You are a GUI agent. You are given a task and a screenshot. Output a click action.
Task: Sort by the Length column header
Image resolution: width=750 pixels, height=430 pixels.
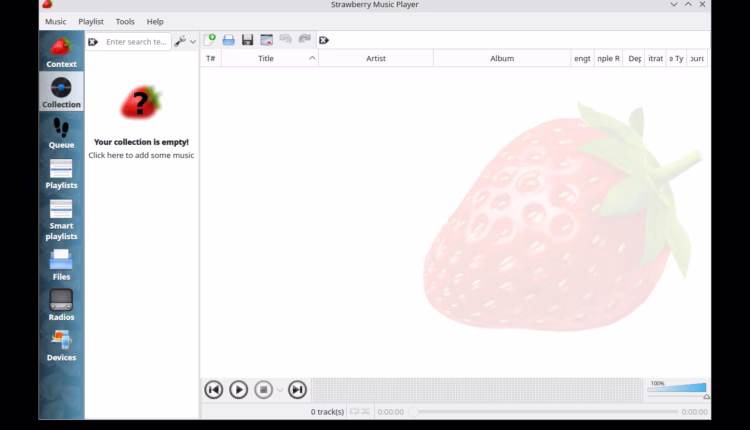pos(582,58)
